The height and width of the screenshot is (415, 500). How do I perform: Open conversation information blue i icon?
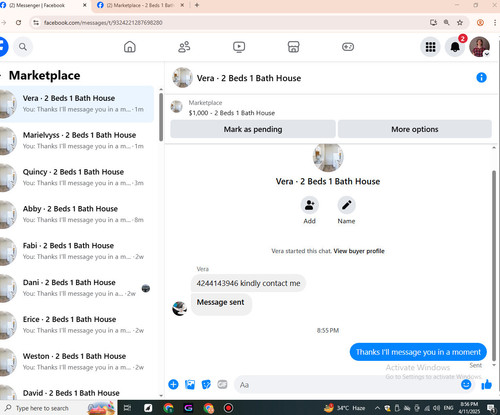[481, 78]
